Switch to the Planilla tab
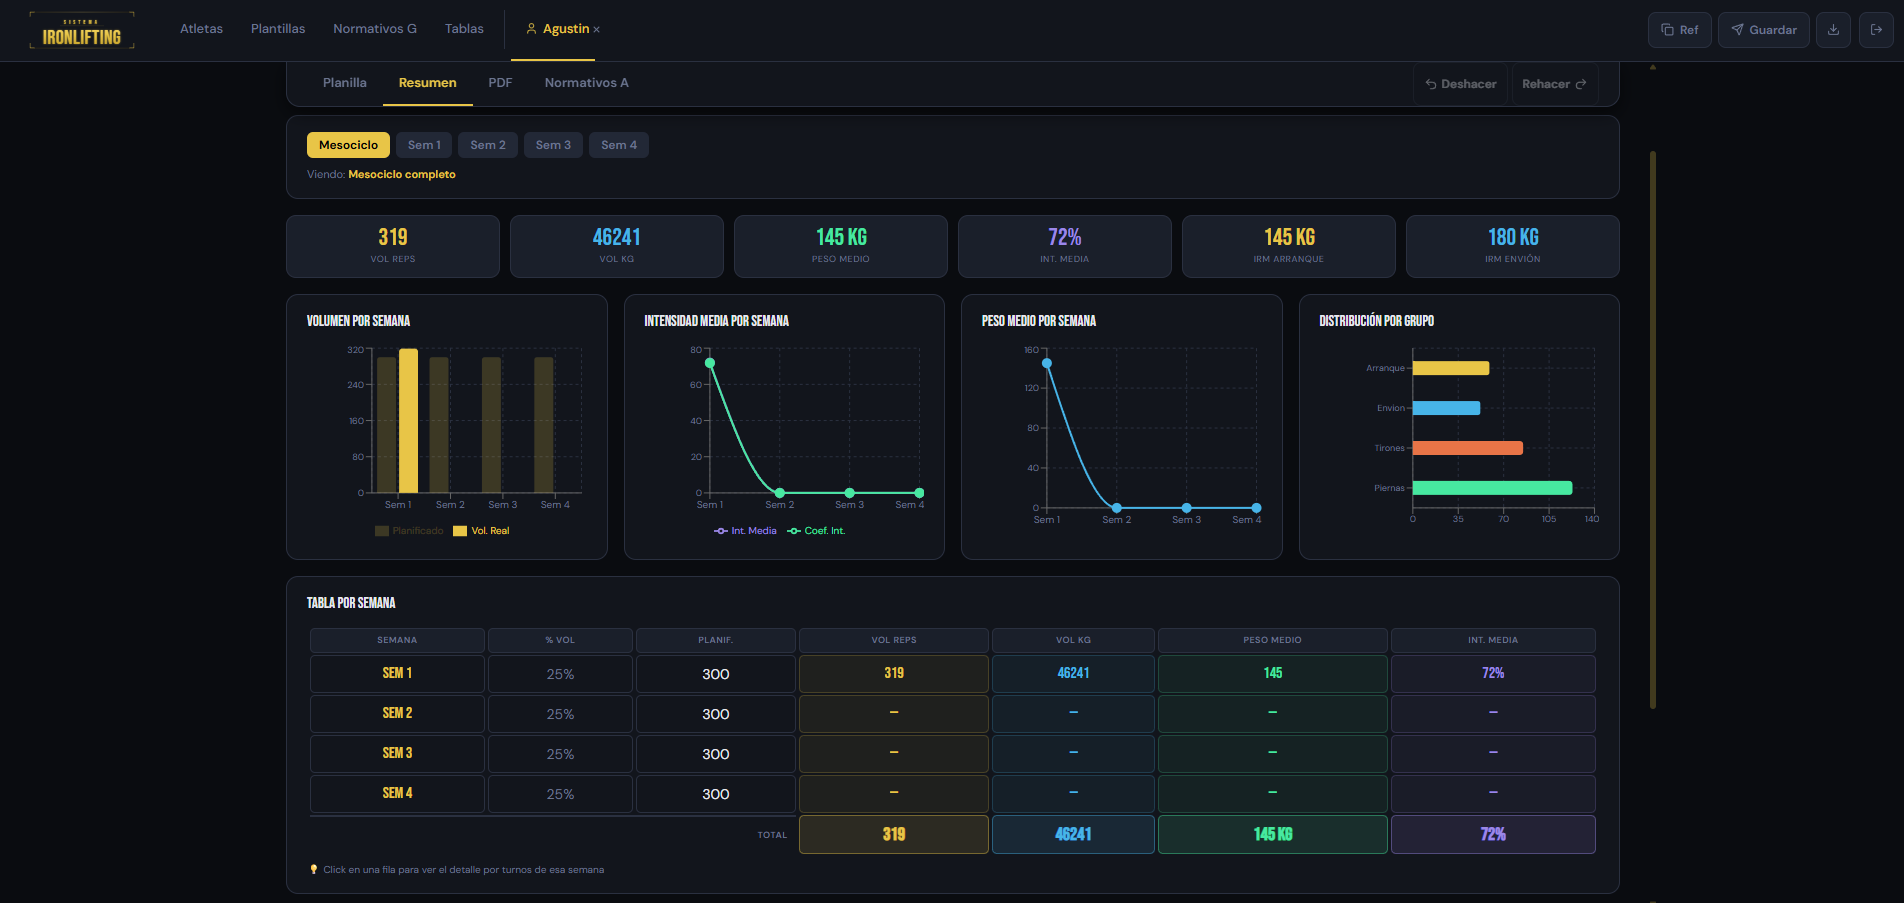Viewport: 1904px width, 903px height. 345,83
